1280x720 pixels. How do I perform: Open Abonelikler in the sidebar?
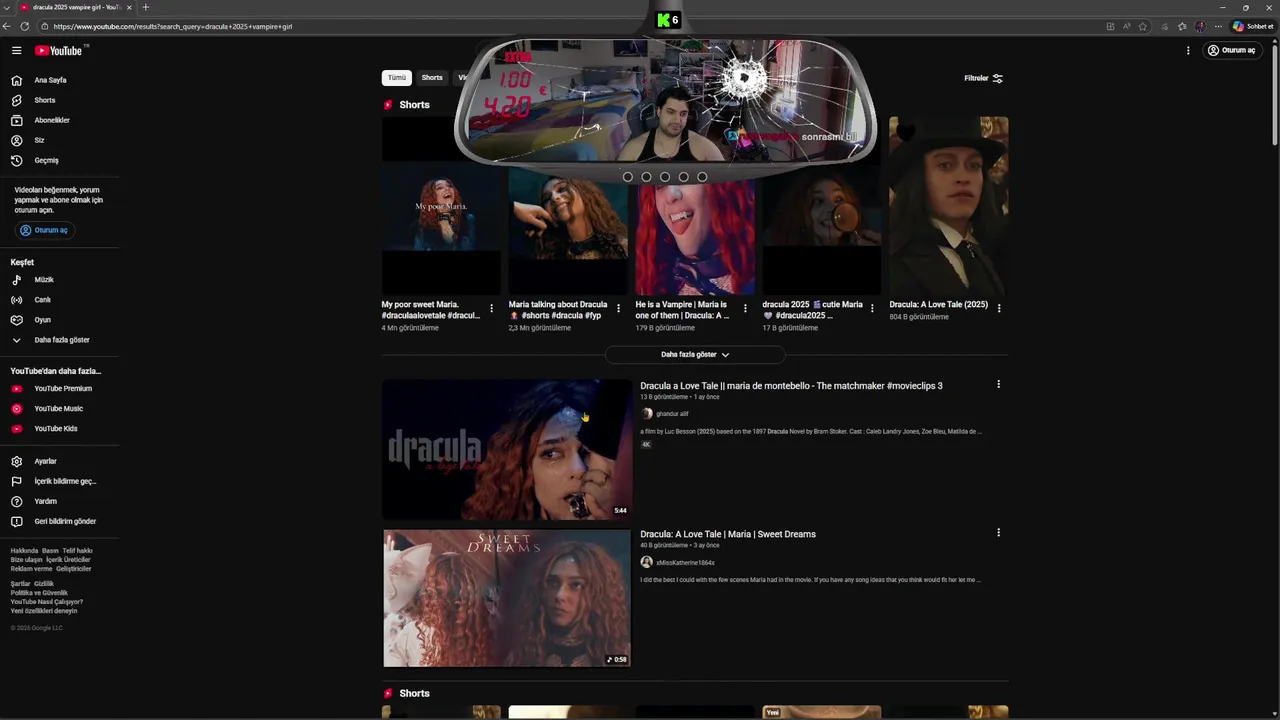click(x=60, y=120)
